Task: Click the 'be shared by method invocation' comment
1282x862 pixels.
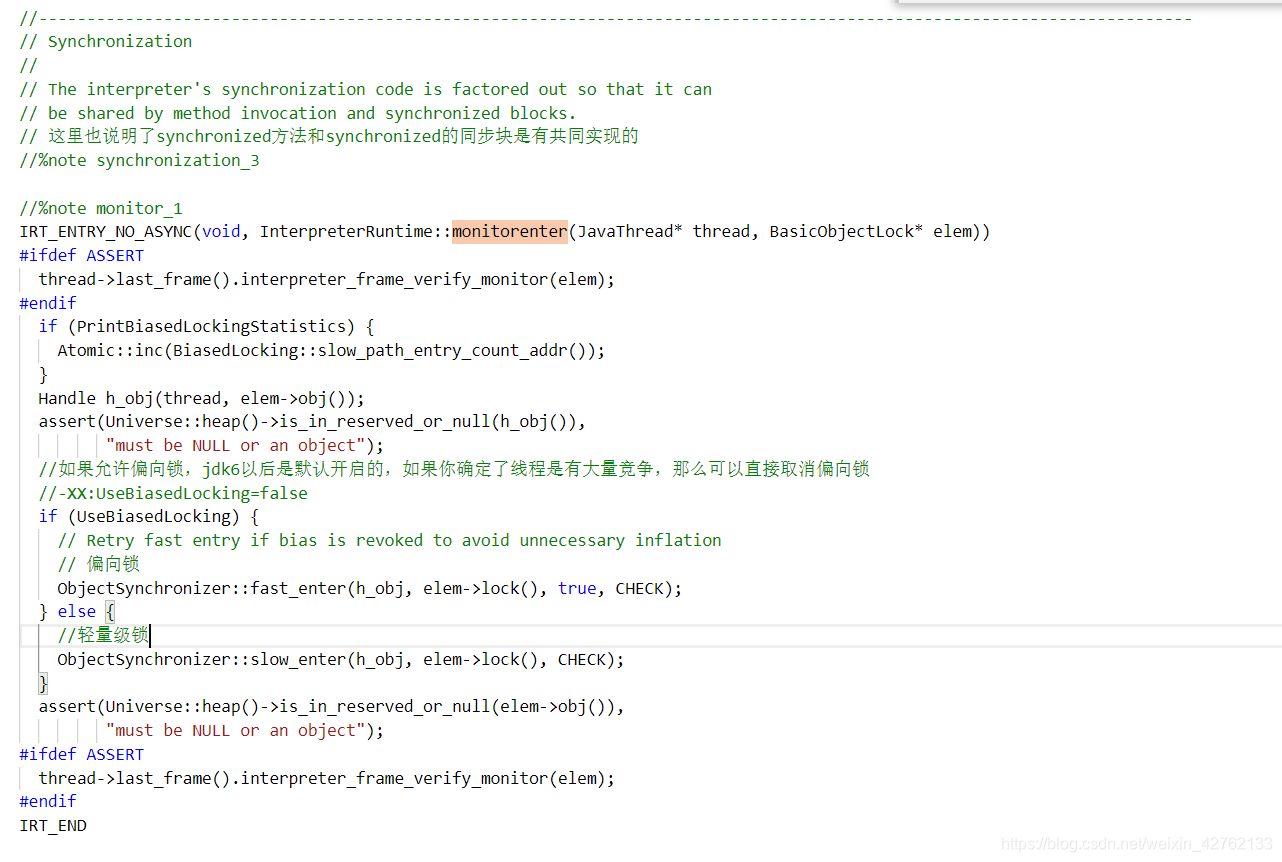Action: [x=298, y=114]
